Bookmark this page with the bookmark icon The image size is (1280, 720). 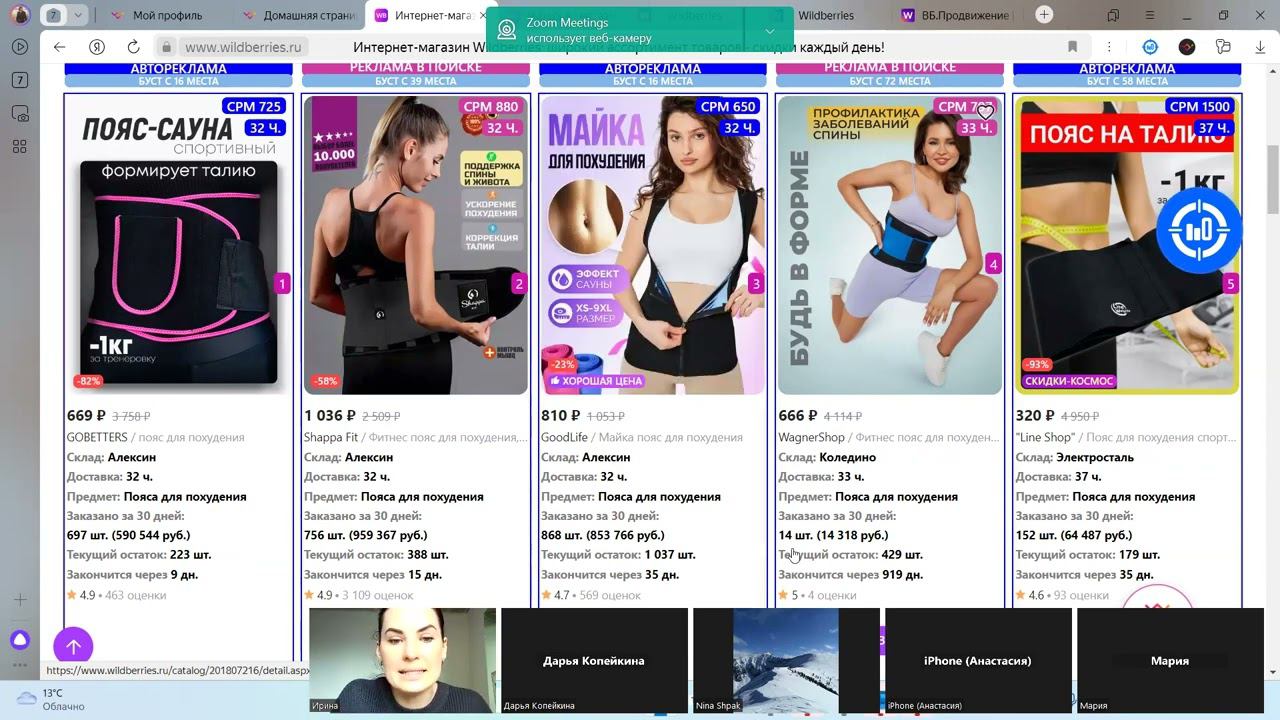pos(1072,47)
